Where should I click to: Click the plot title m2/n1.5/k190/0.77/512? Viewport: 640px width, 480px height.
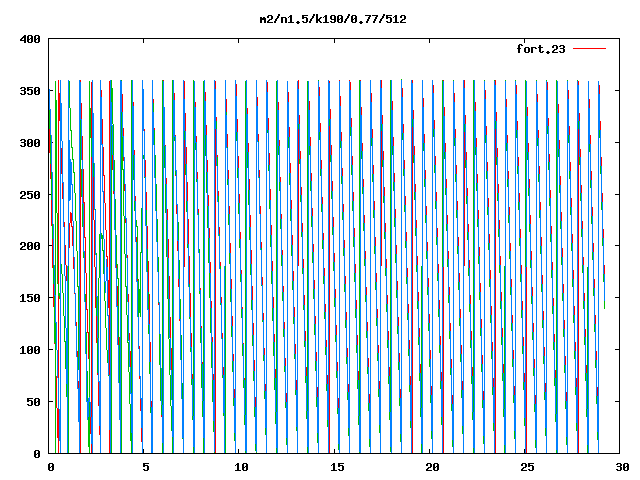click(x=333, y=19)
